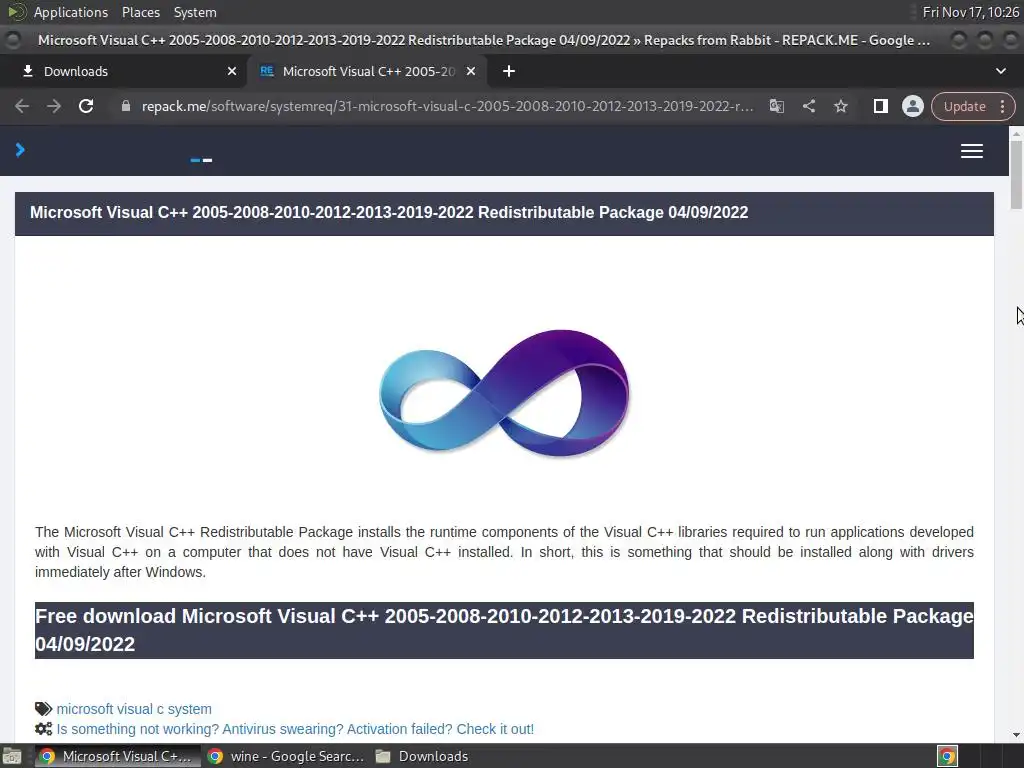Viewport: 1024px width, 768px height.
Task: Open the Applications menu
Action: (x=71, y=12)
